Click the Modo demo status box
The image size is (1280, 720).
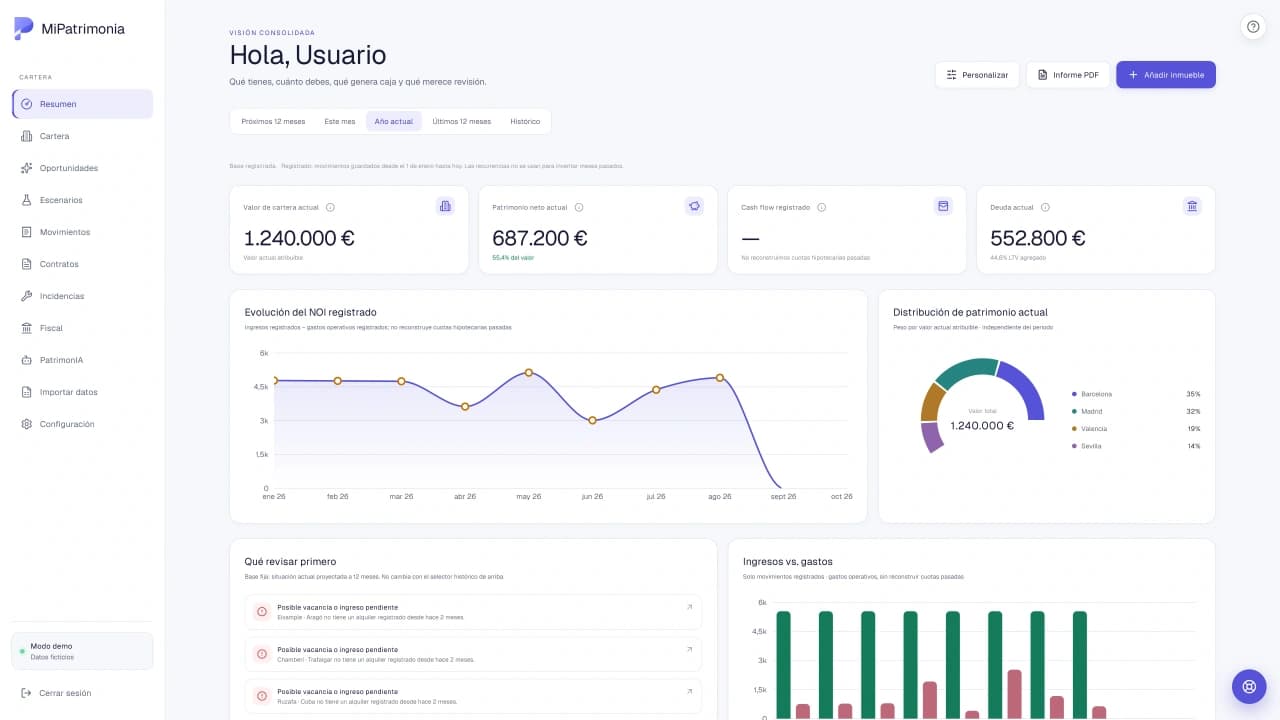82,651
